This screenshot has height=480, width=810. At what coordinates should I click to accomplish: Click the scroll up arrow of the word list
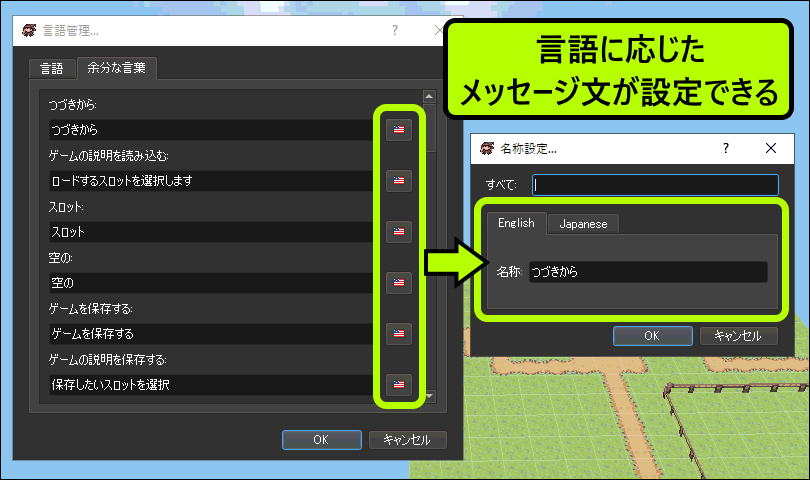429,98
